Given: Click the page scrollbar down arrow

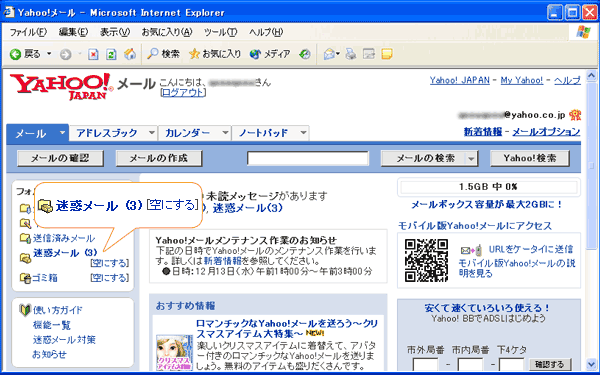Looking at the screenshot, I should click(591, 364).
